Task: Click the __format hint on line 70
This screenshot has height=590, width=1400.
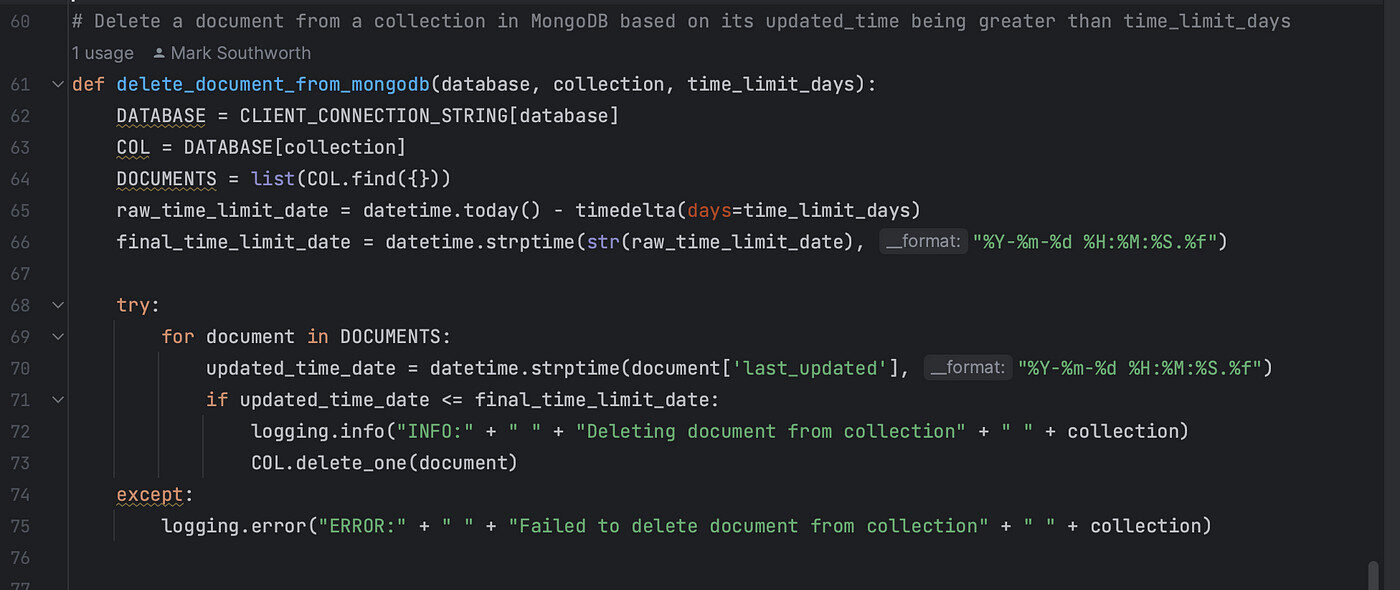Action: pyautogui.click(x=969, y=368)
